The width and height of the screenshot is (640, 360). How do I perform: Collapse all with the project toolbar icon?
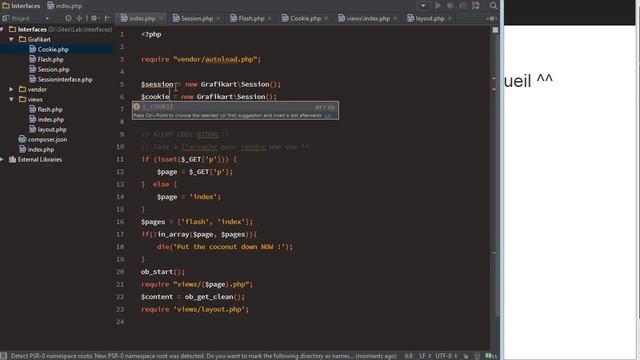point(79,18)
